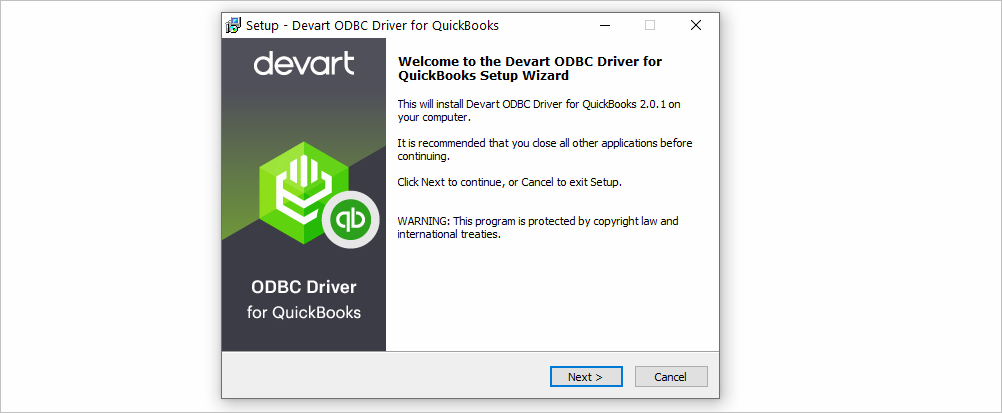Click the green ODBC driver hexagon logo
The height and width of the screenshot is (413, 1002).
tap(304, 192)
